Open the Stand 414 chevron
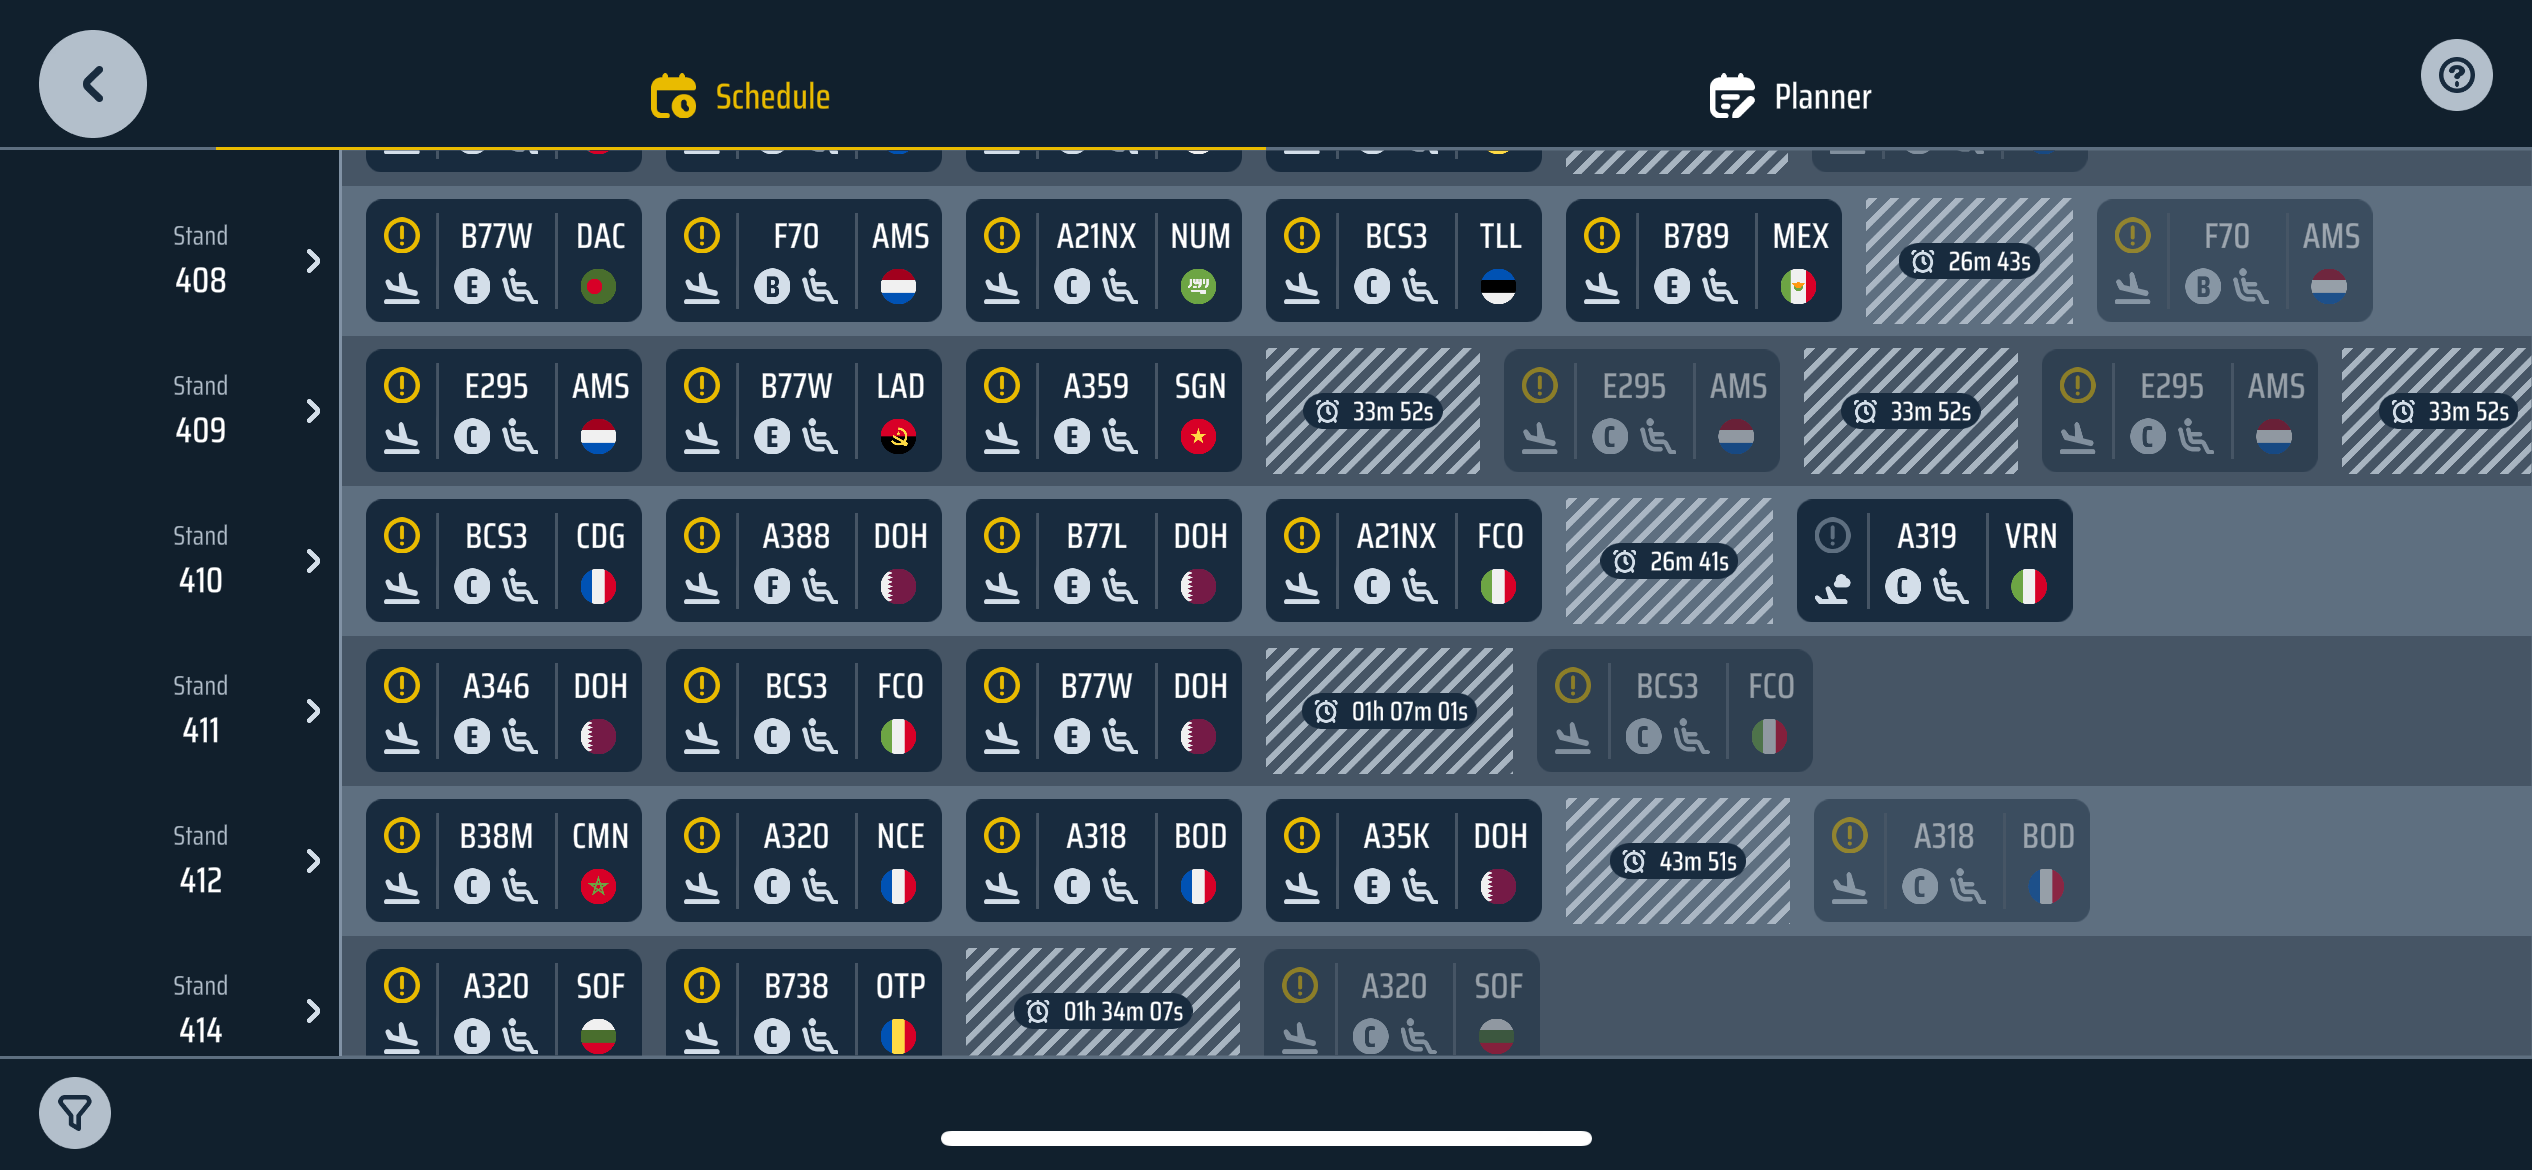This screenshot has width=2532, height=1170. [x=313, y=1011]
